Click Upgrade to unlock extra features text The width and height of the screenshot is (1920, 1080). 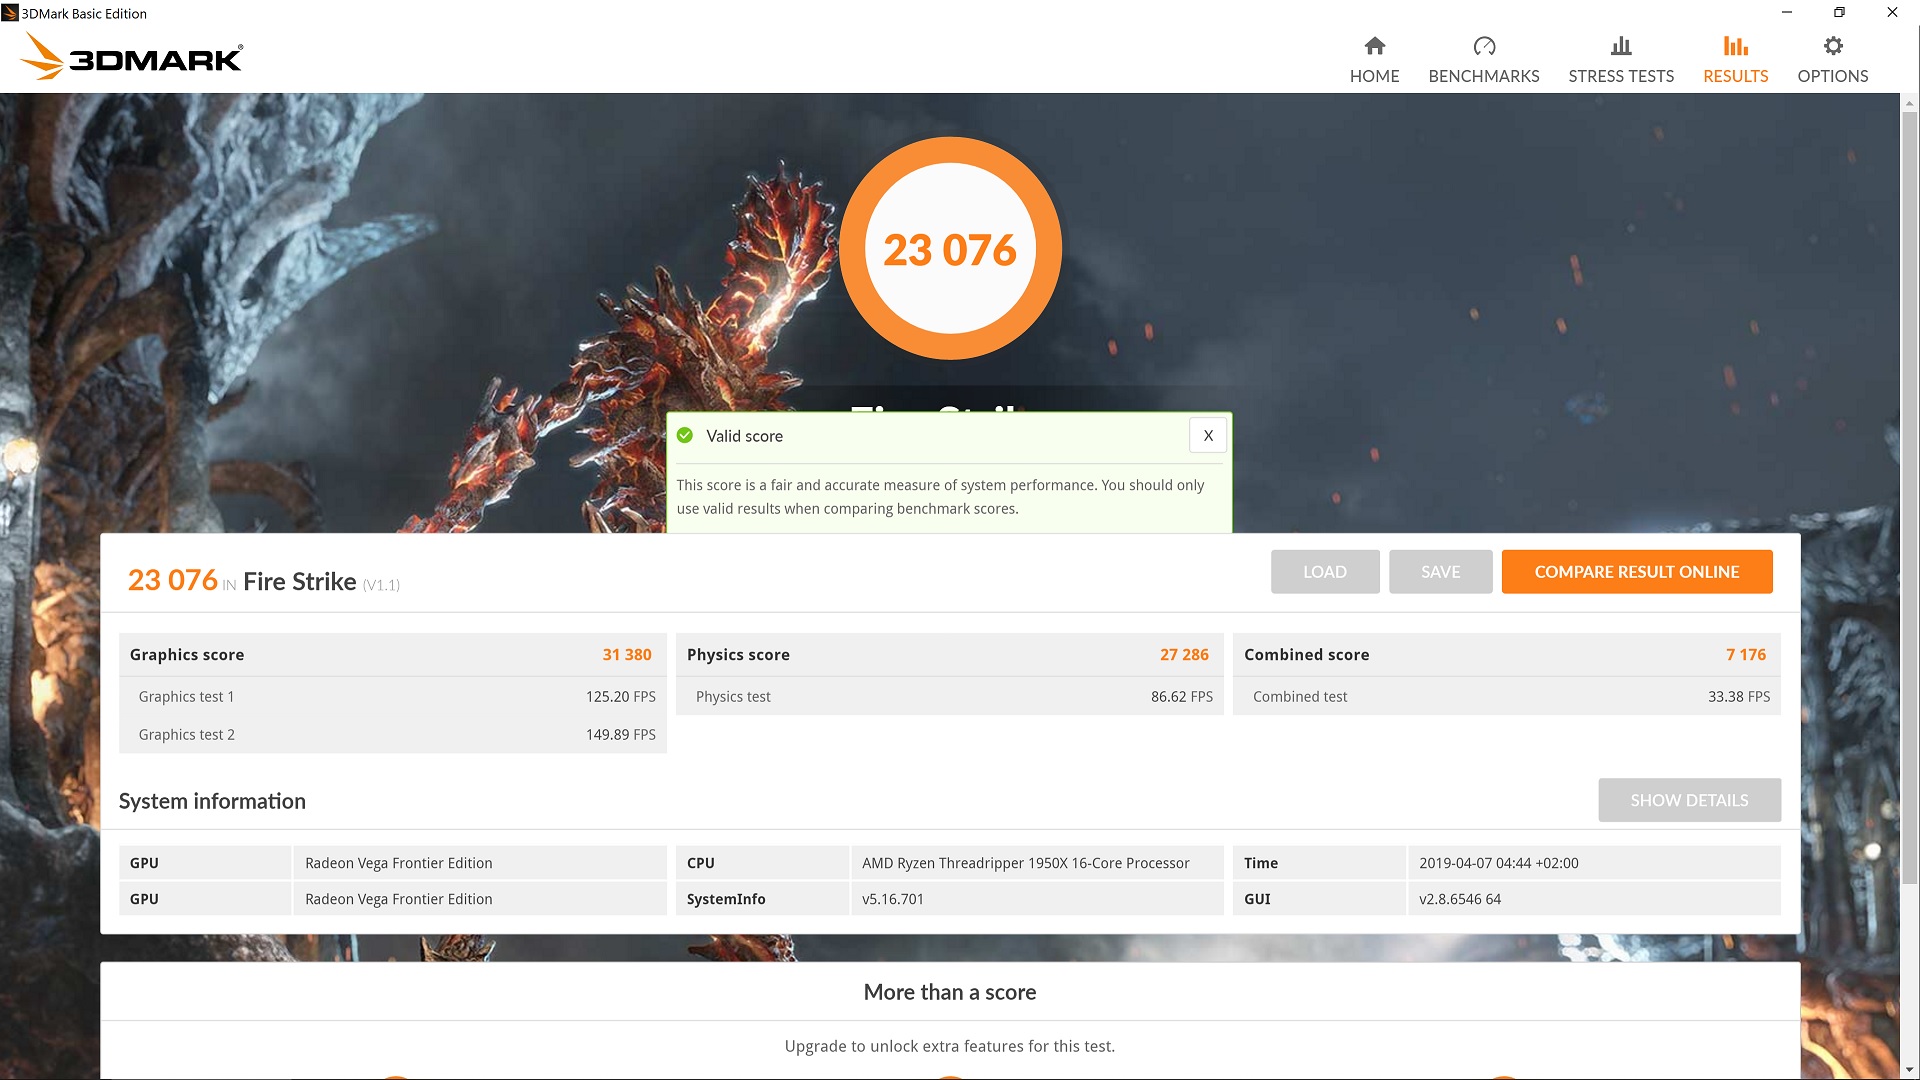(950, 1046)
